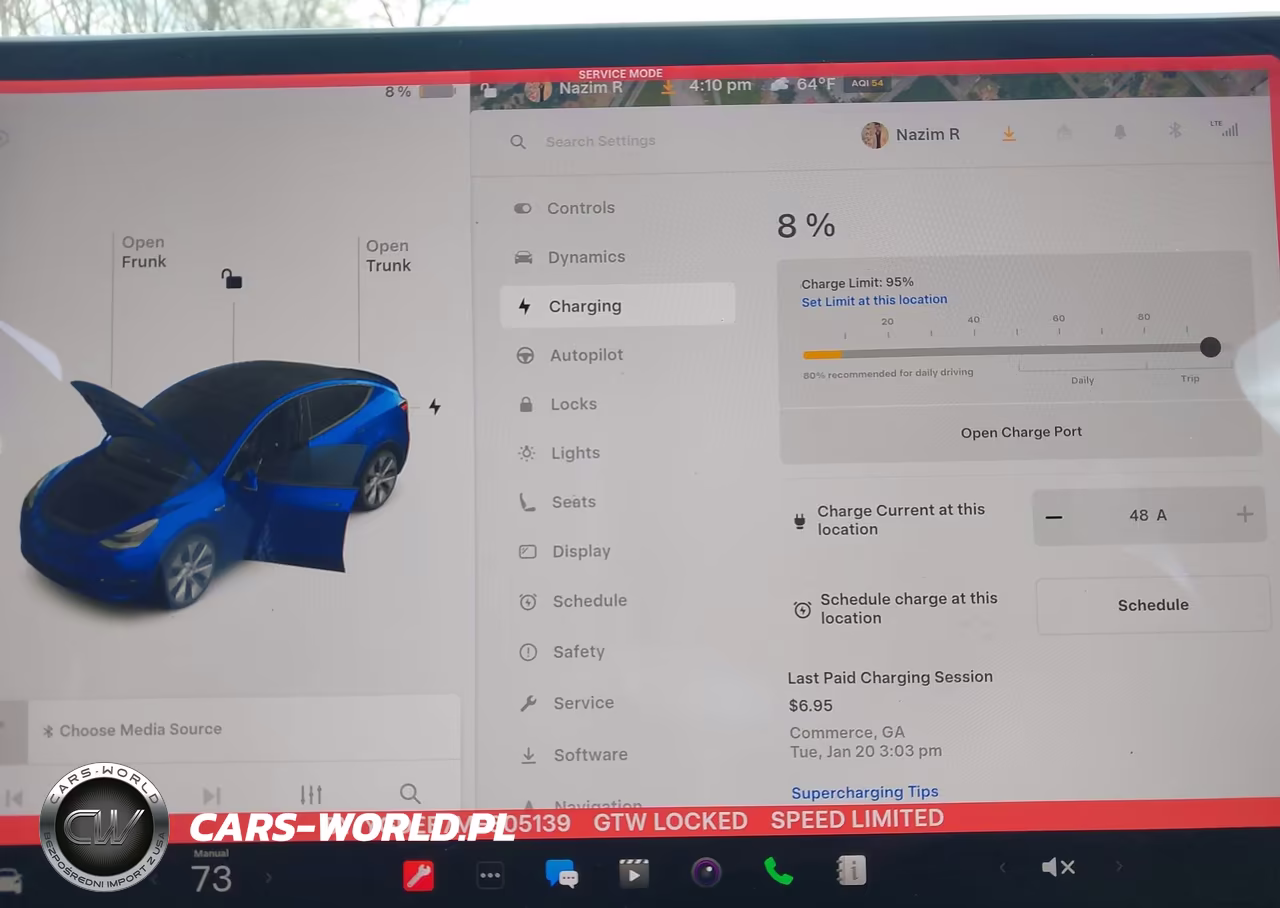Click the Search Settings field

click(600, 142)
